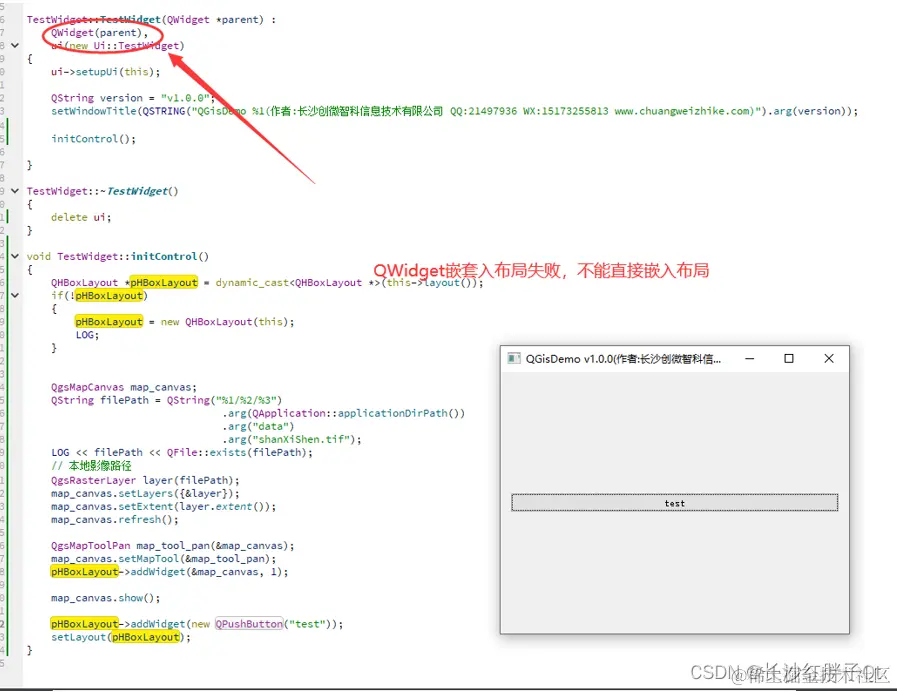
Task: Click the LOG << filePath line
Action: pyautogui.click(x=182, y=452)
